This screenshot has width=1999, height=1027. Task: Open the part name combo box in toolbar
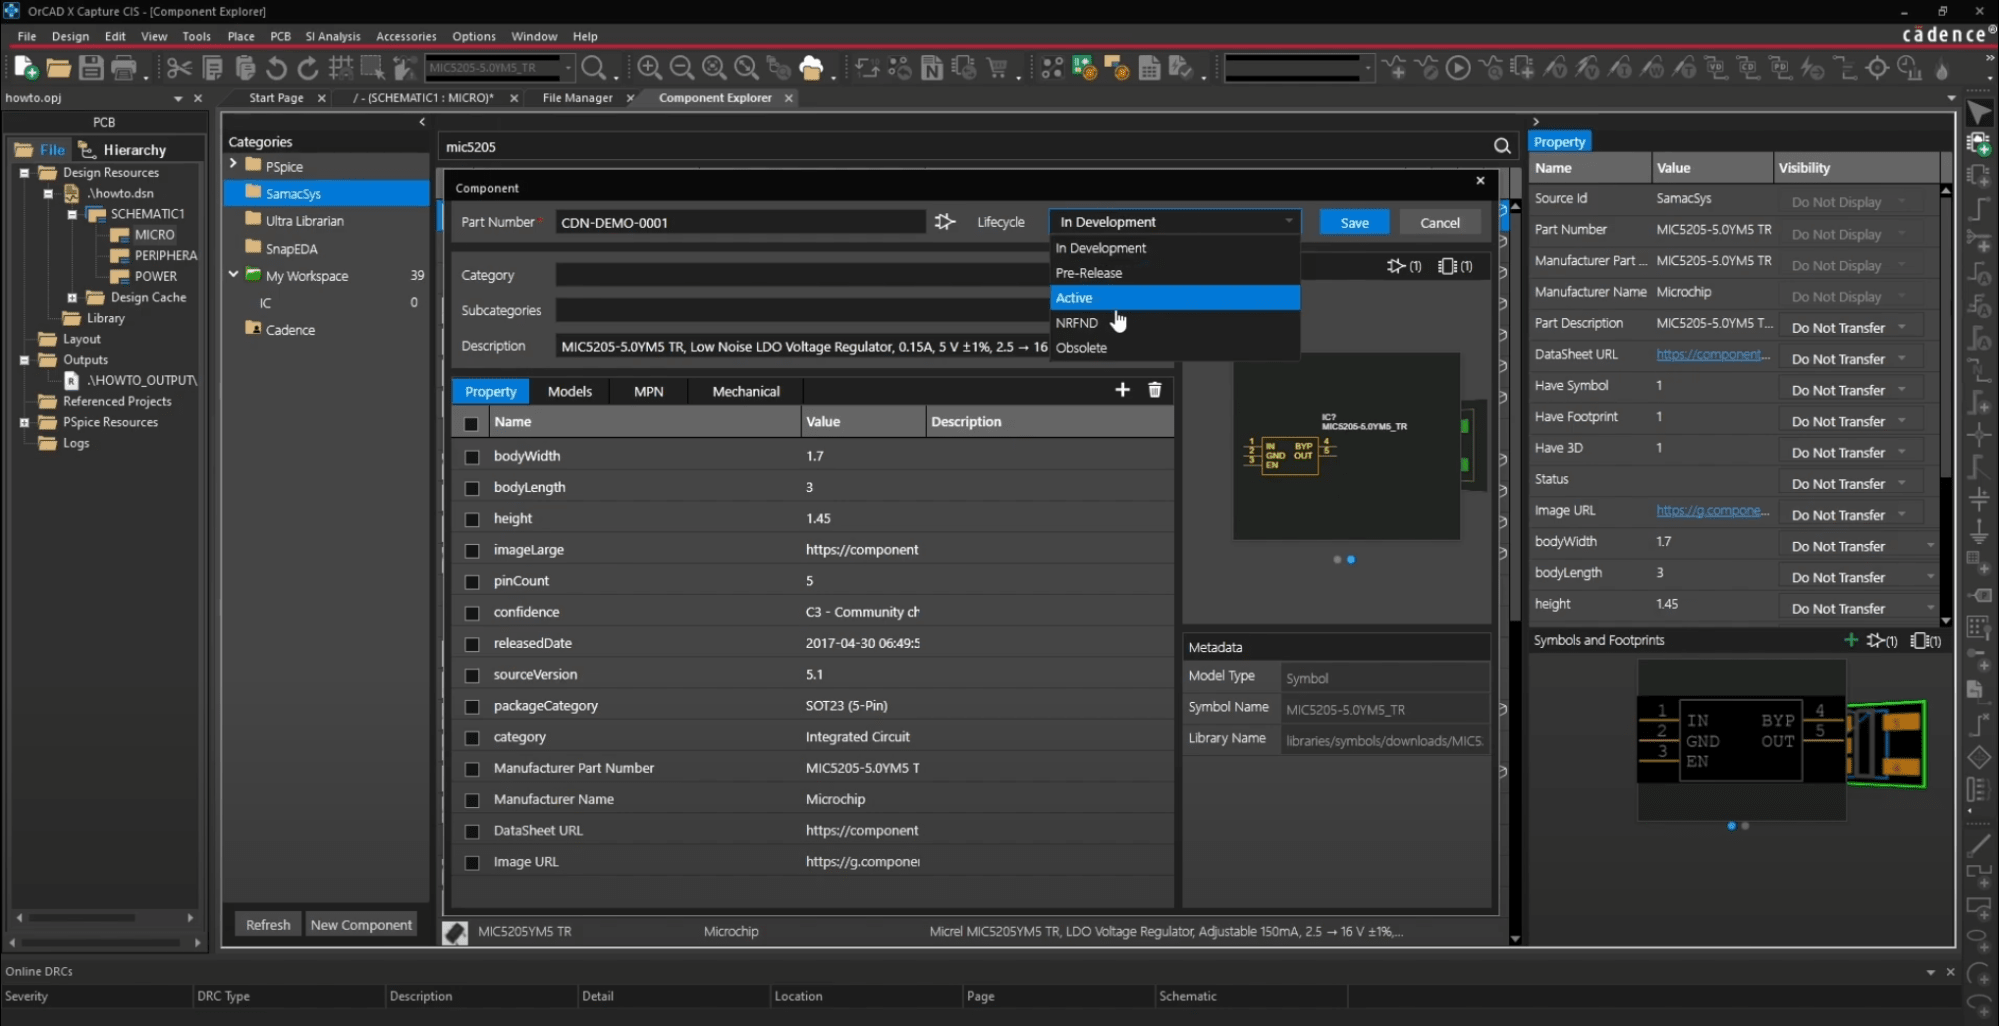500,68
